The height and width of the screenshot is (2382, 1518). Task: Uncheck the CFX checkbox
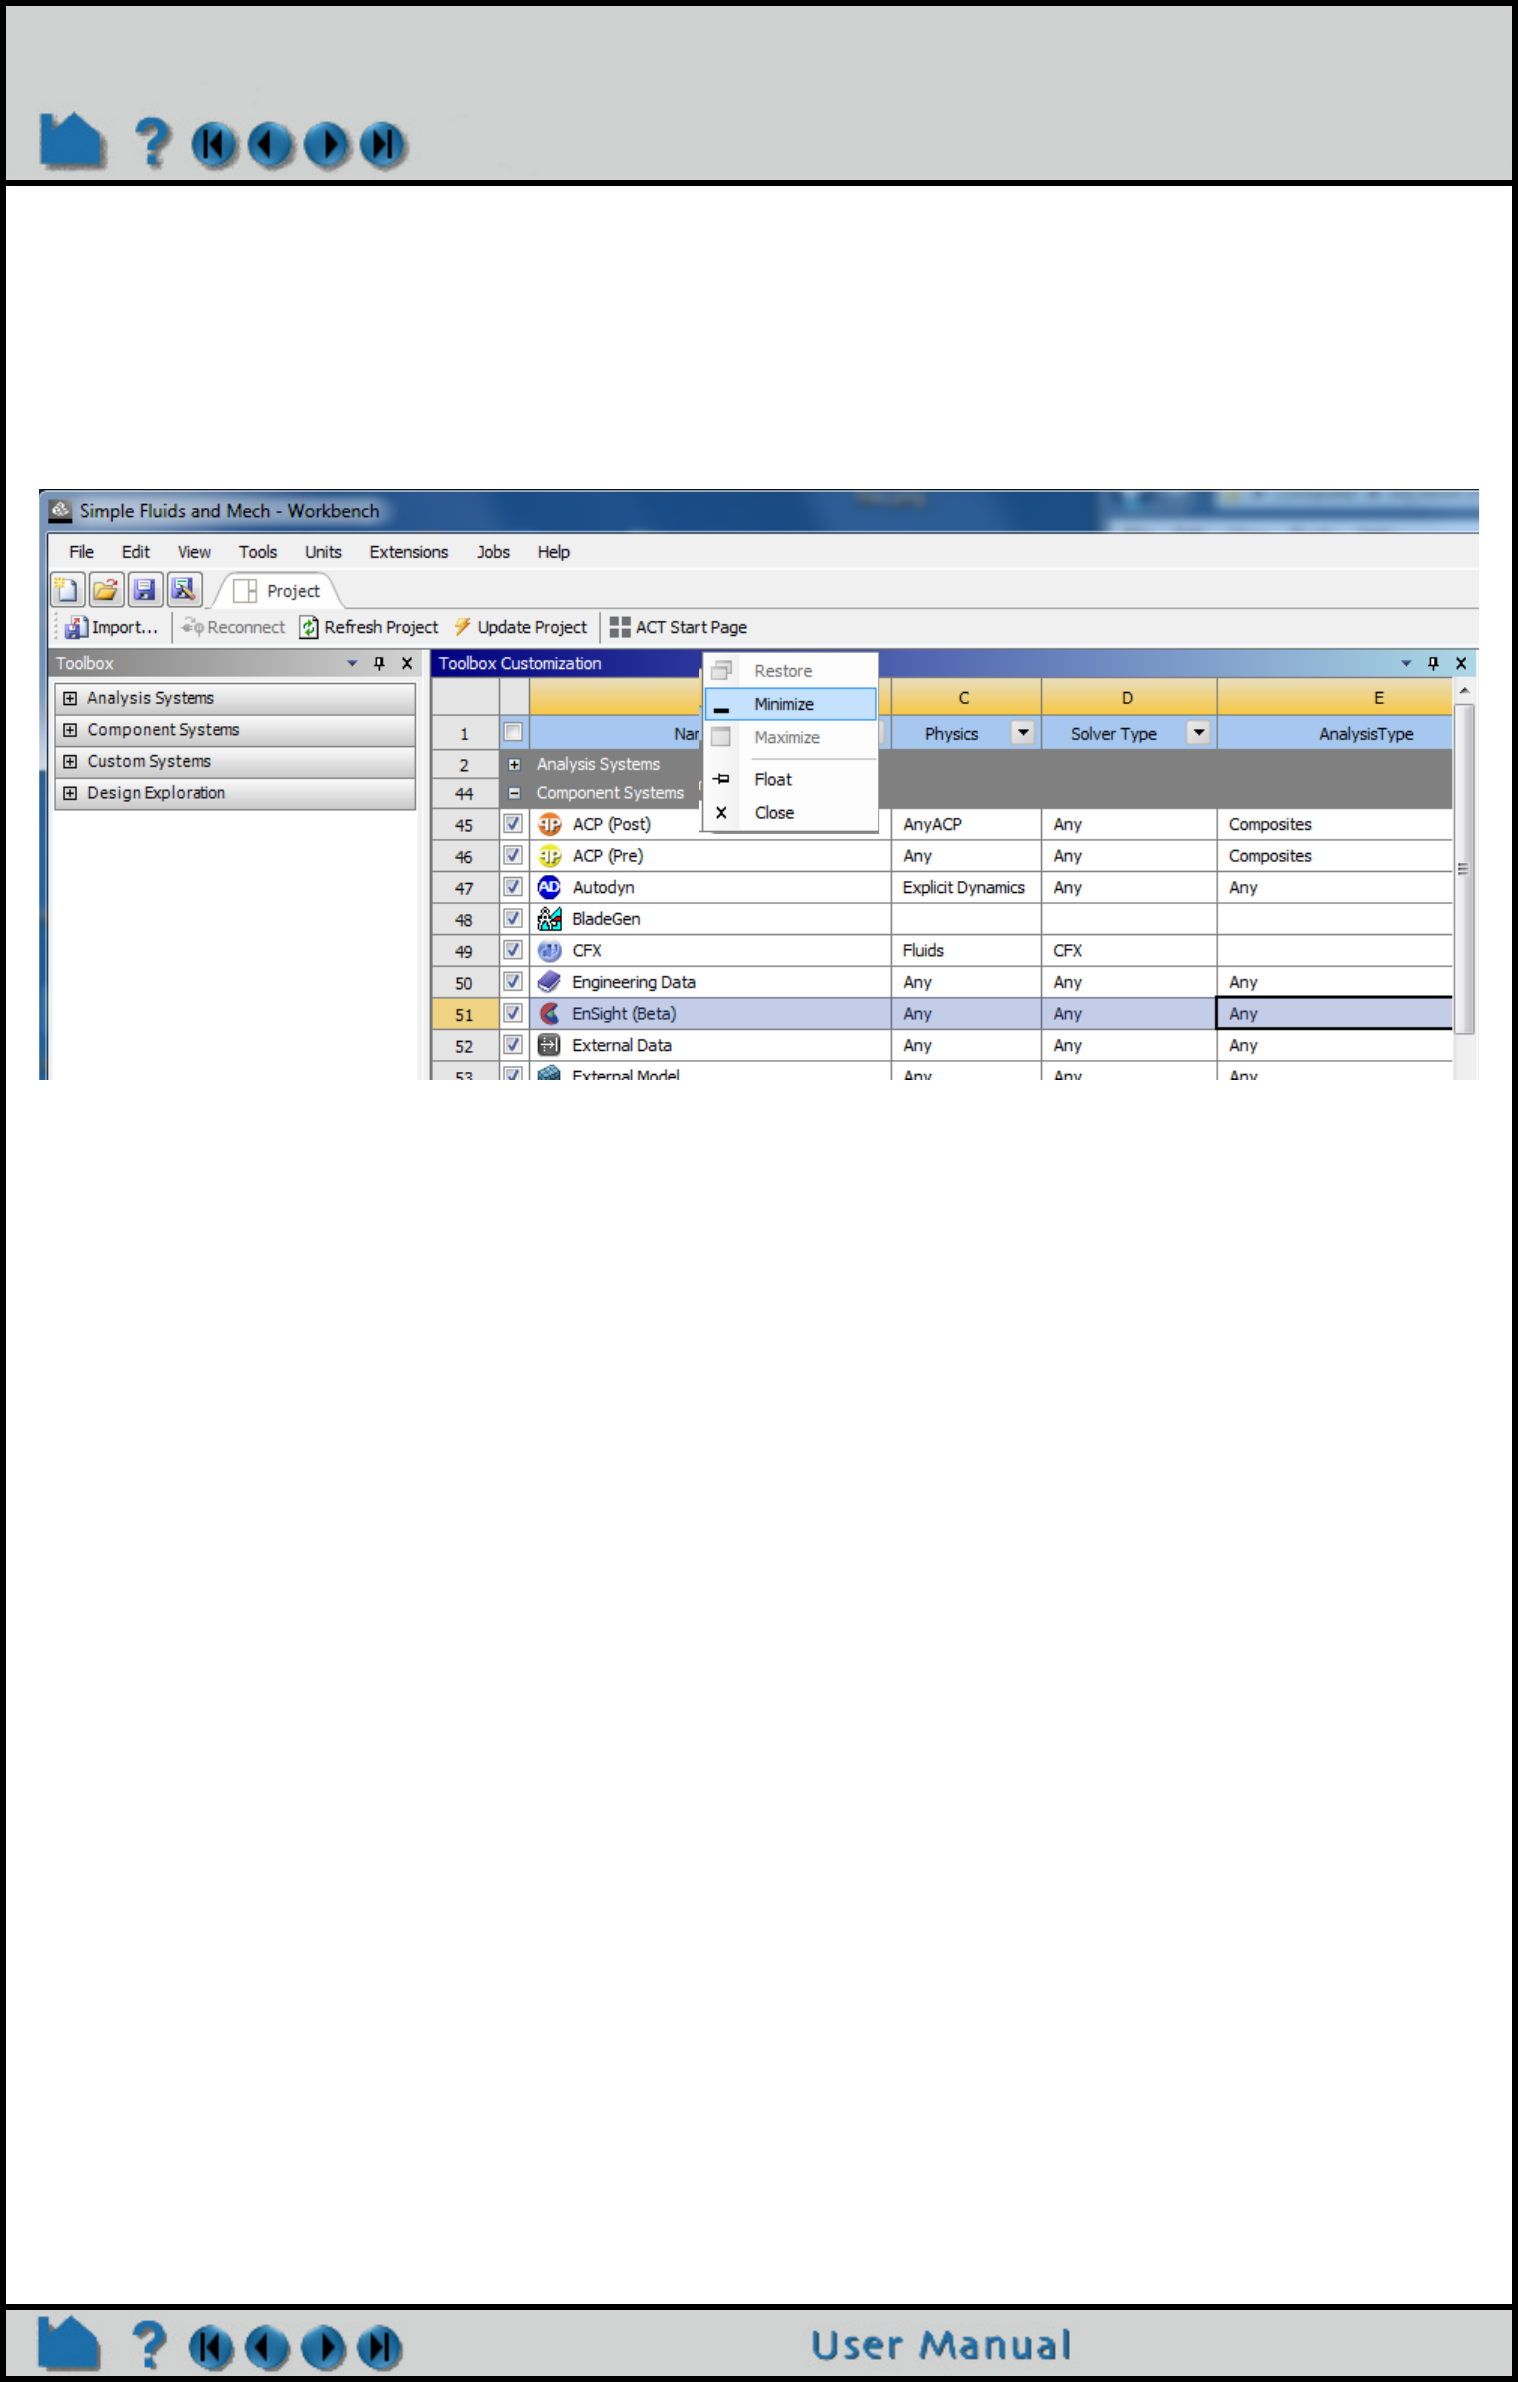pos(513,950)
